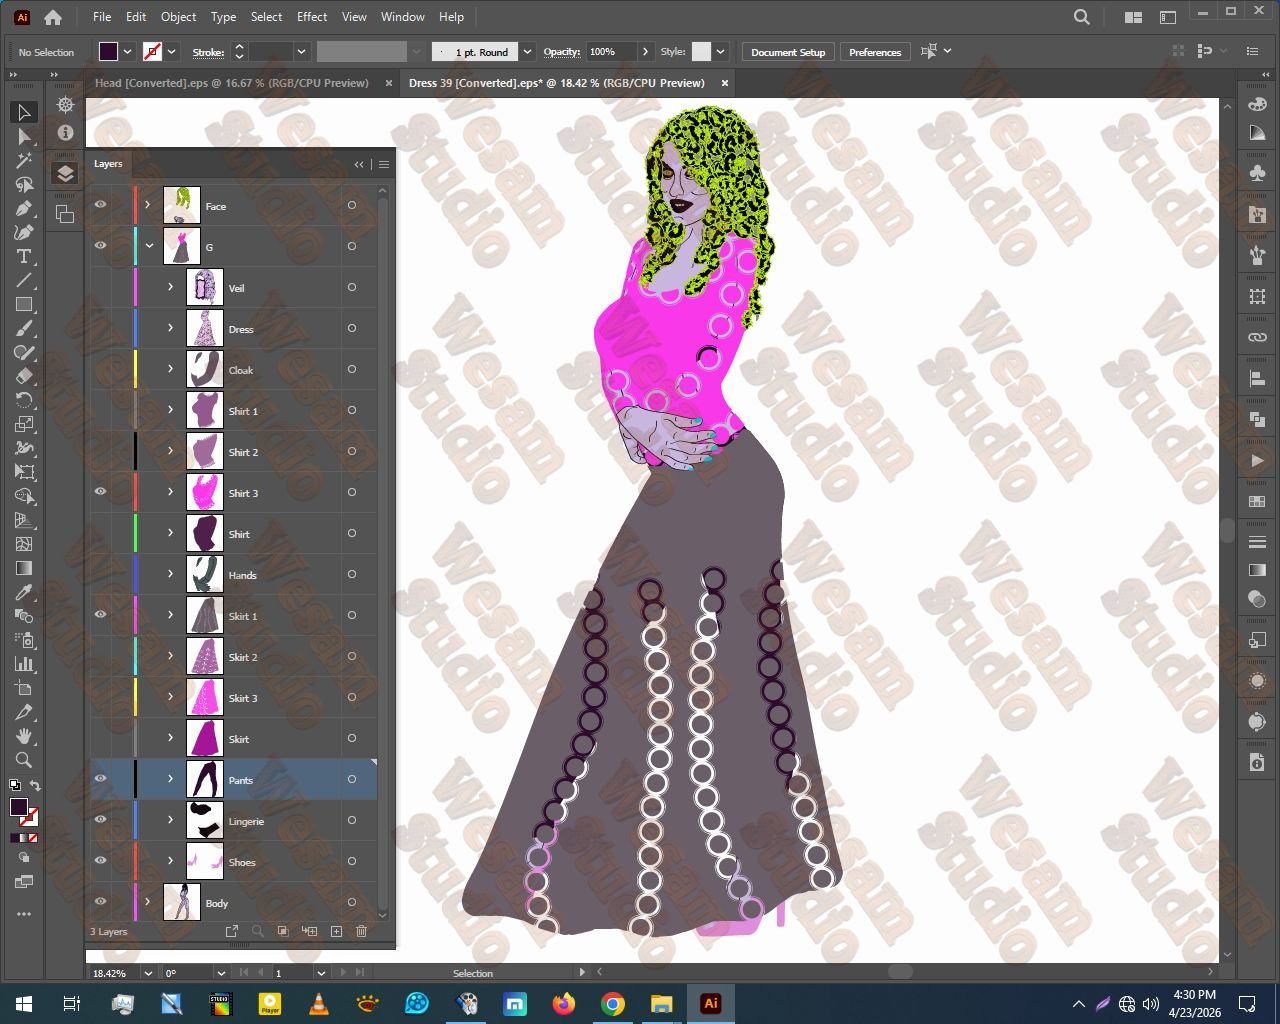Switch to Dress 39 [Converted].eps tab
The width and height of the screenshot is (1280, 1024).
click(556, 83)
